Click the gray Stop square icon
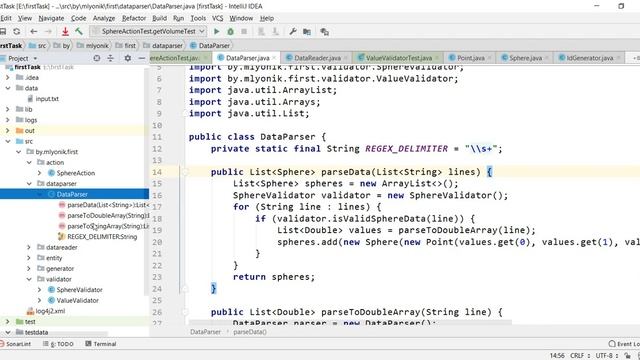The height and width of the screenshot is (360, 640). (x=244, y=31)
